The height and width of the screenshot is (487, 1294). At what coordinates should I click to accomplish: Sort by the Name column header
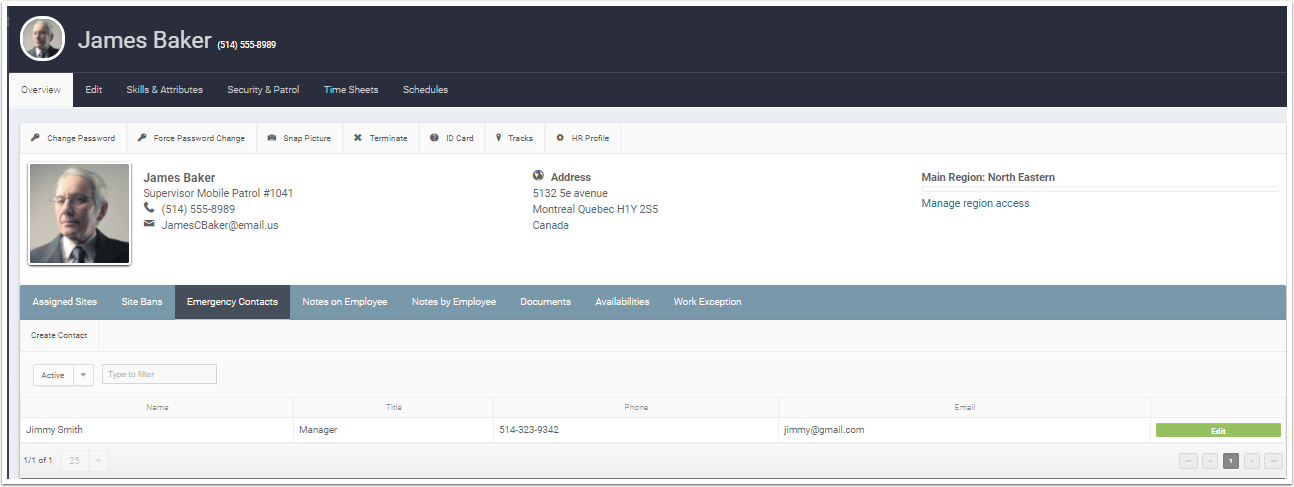pyautogui.click(x=157, y=407)
